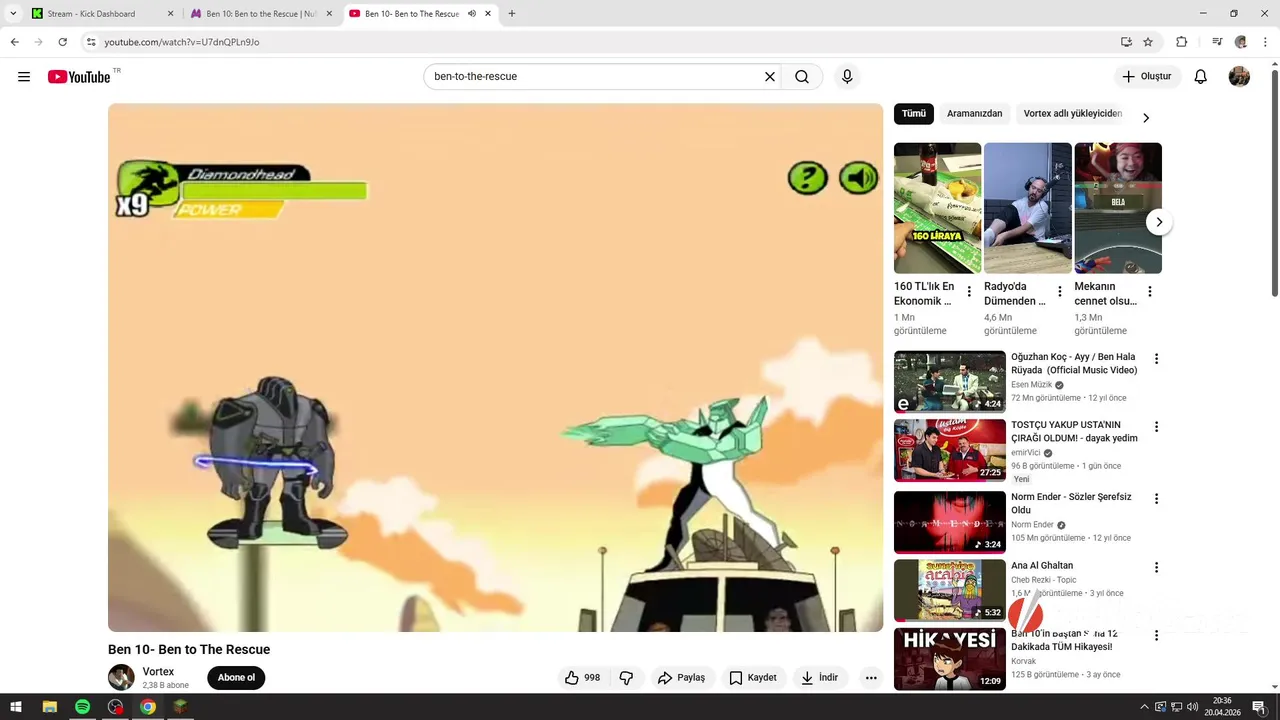The width and height of the screenshot is (1280, 720).
Task: Select the Aramanızdan filter chip
Action: [x=974, y=114]
